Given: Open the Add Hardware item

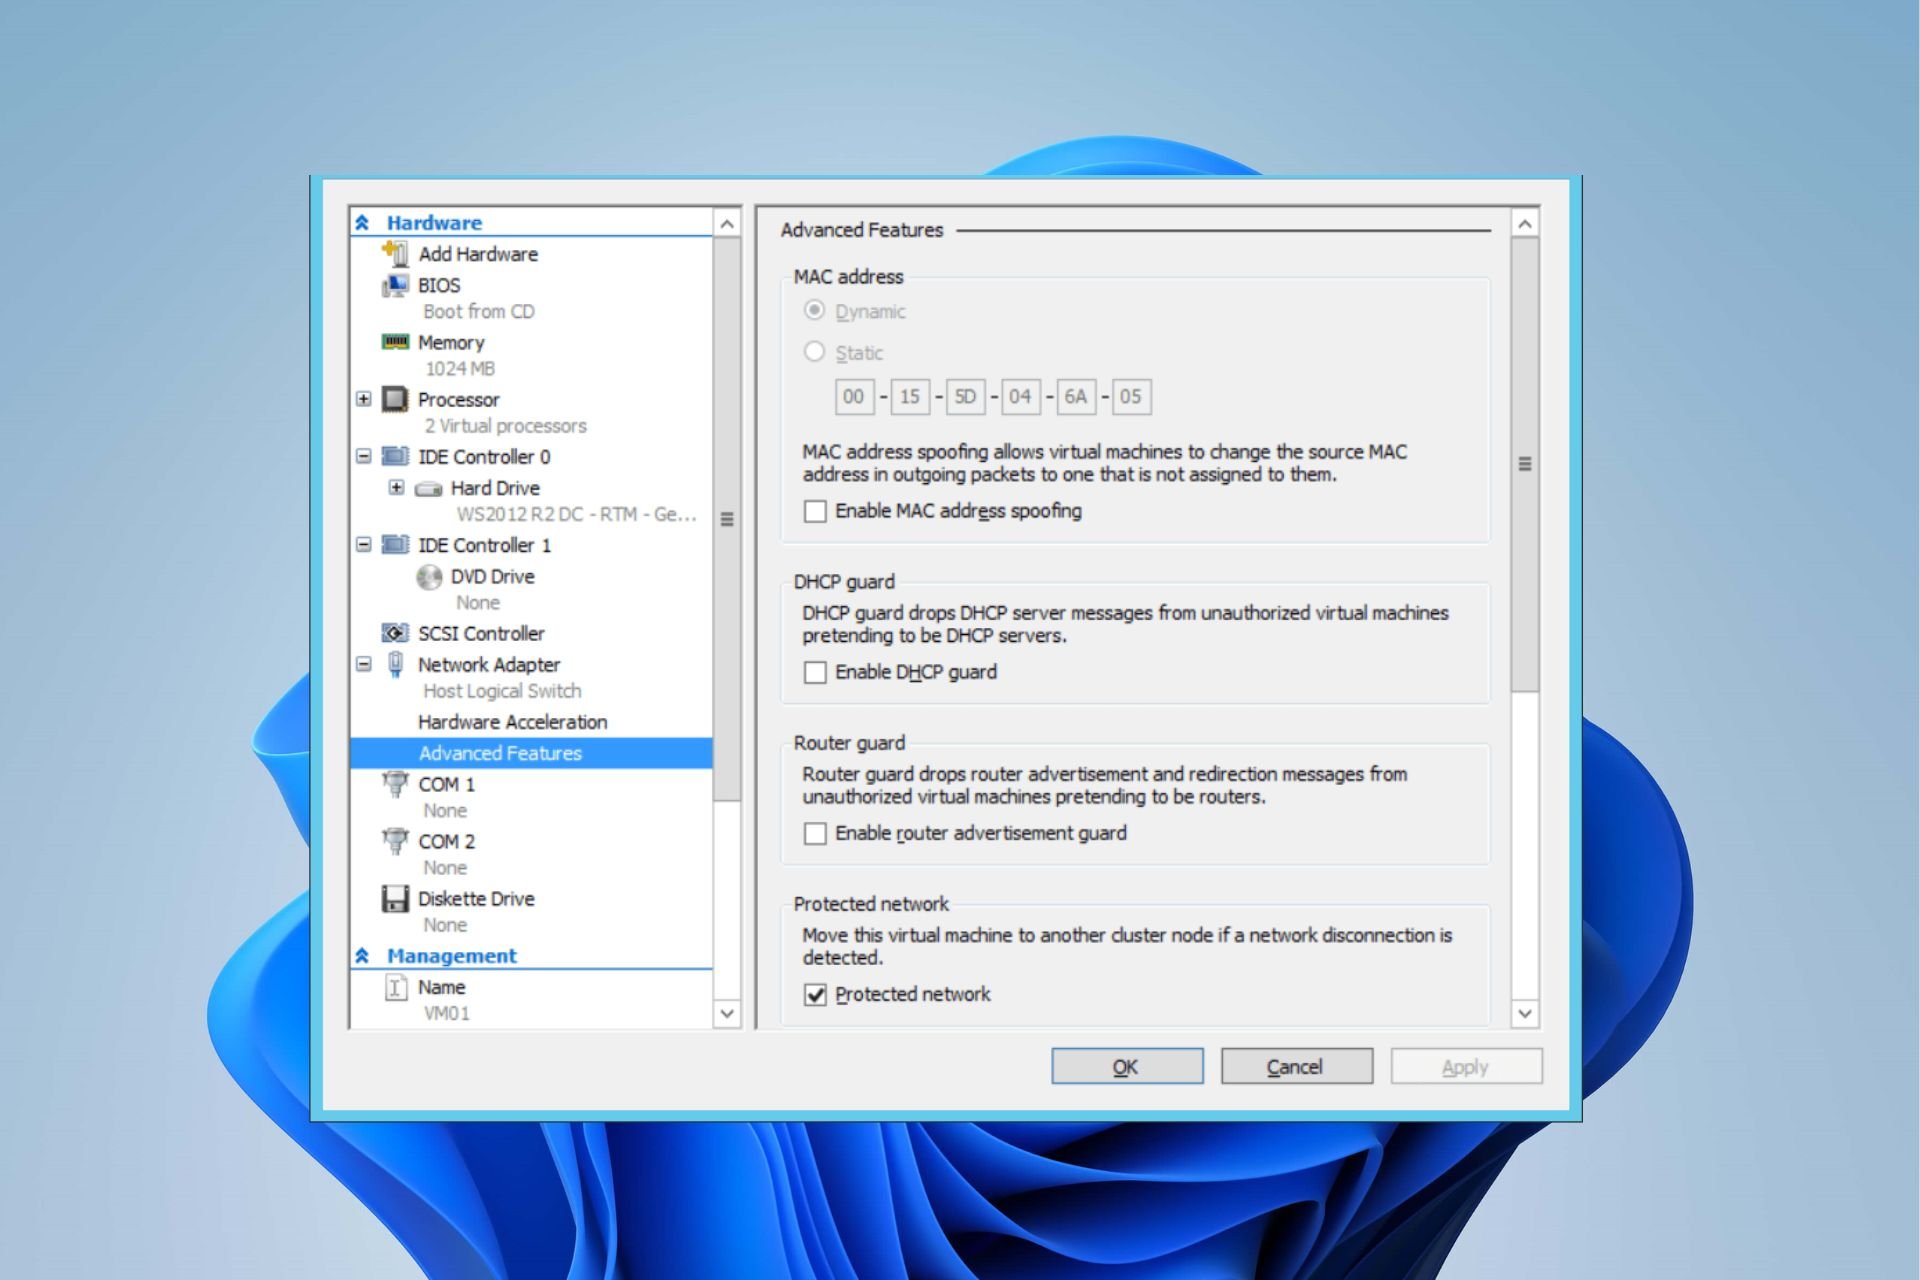Looking at the screenshot, I should (x=478, y=254).
